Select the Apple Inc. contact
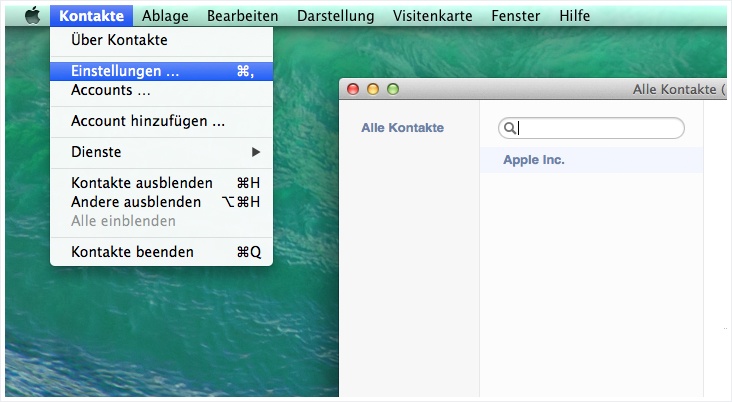 point(591,160)
